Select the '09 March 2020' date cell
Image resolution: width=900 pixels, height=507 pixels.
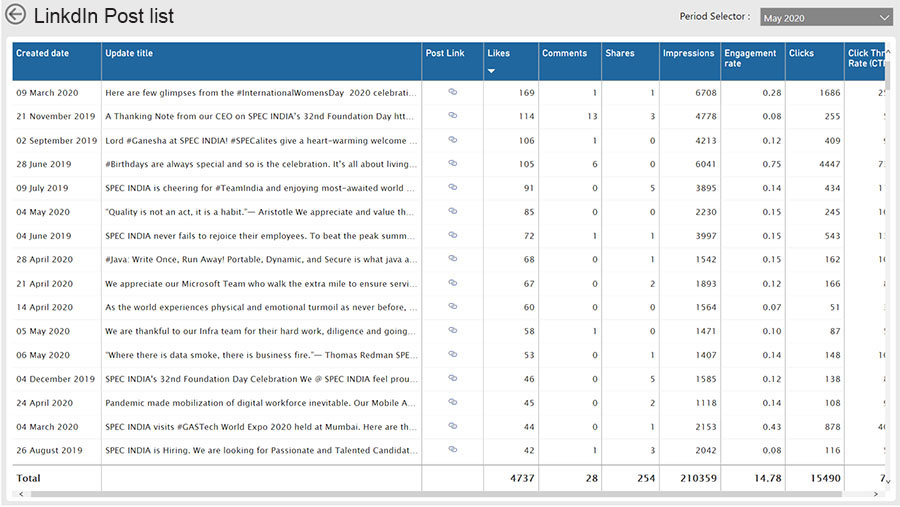(x=47, y=92)
